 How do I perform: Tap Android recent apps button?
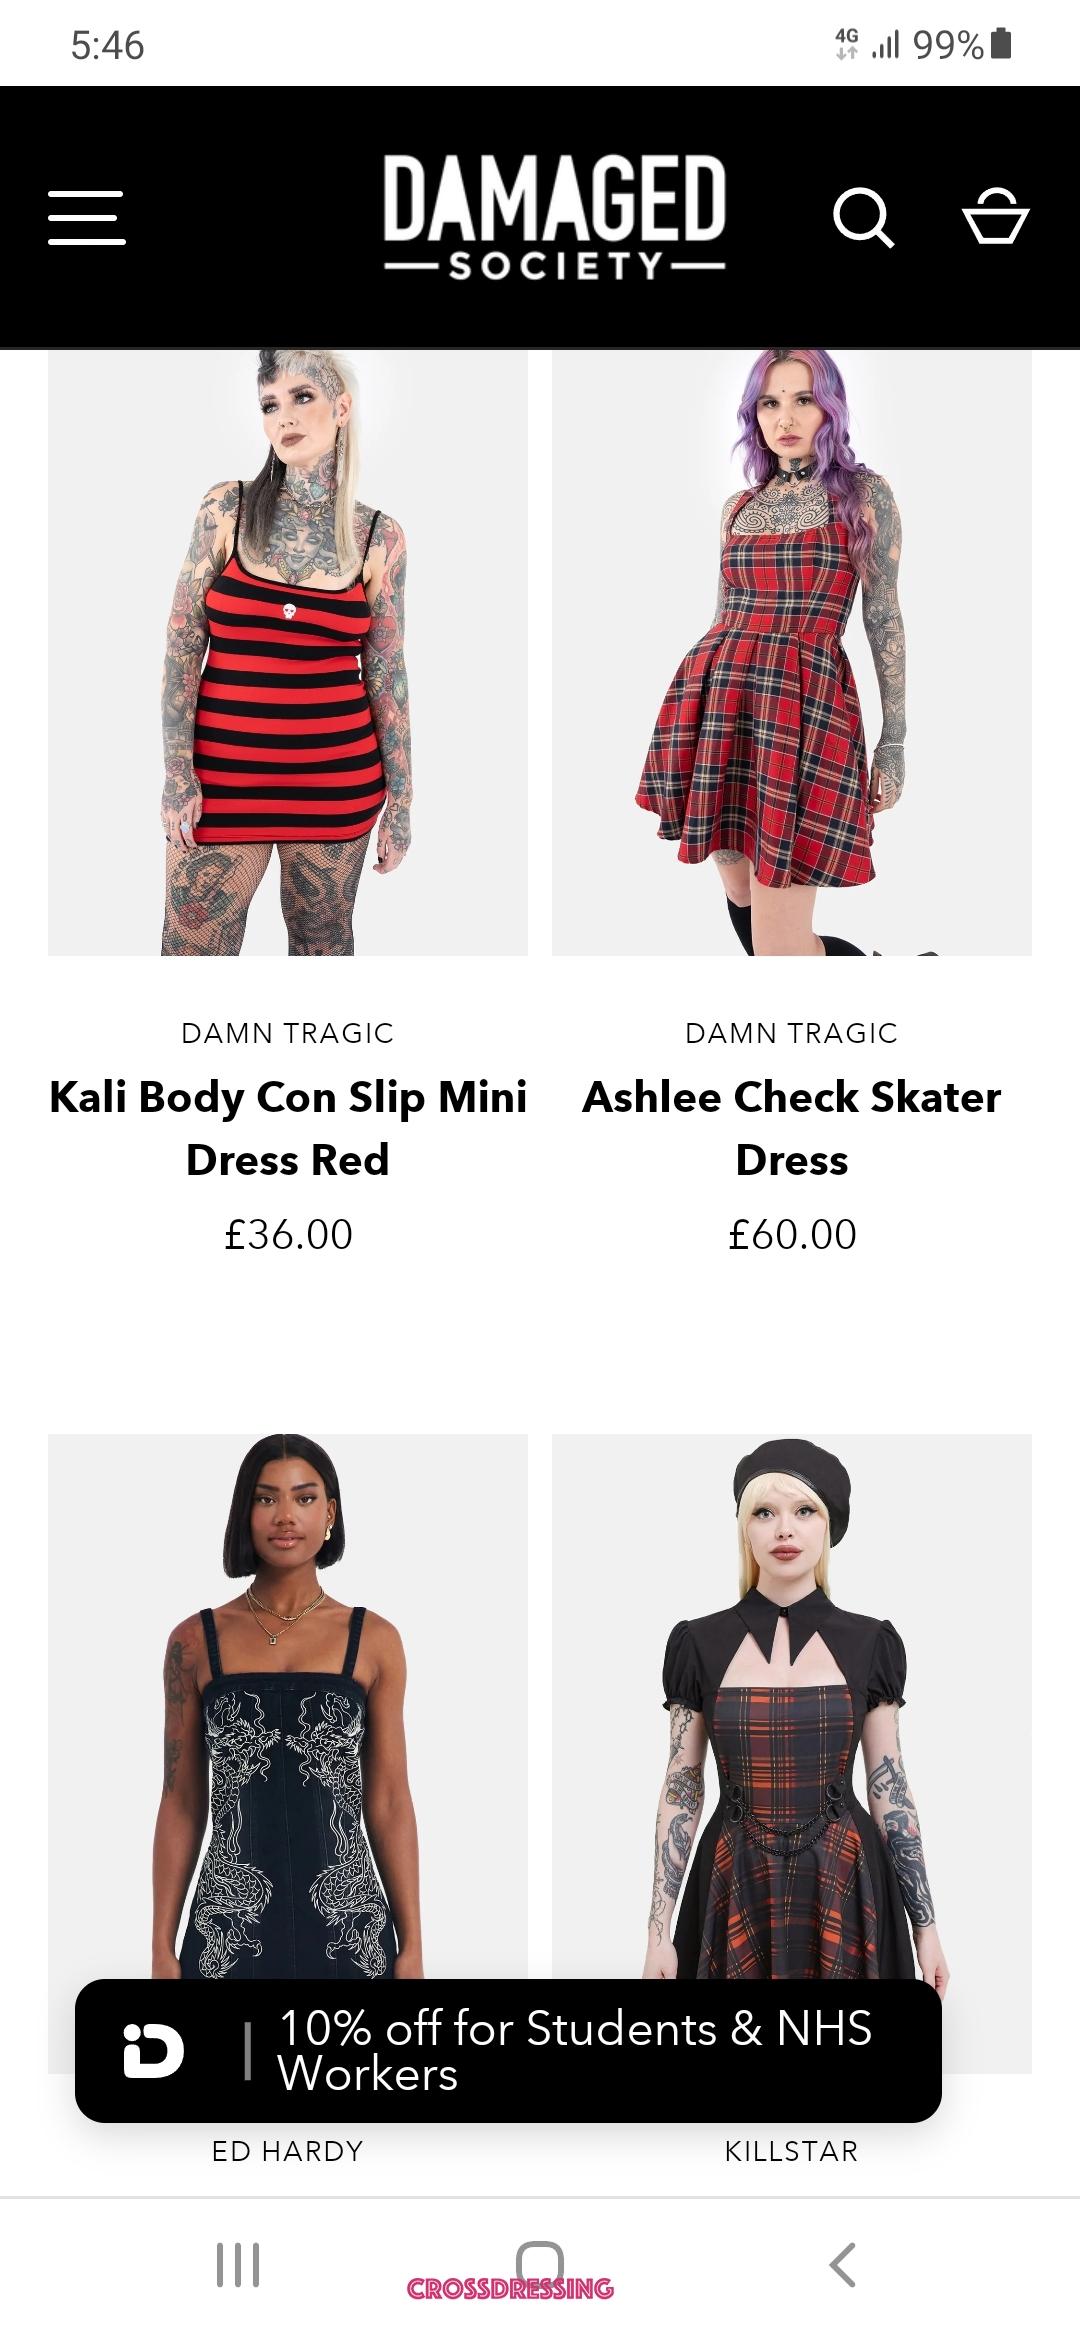click(x=238, y=2264)
